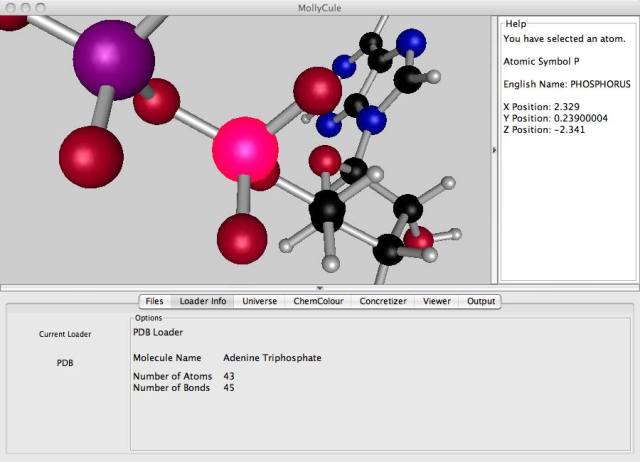Click the large black carbon atom below phosphorus
640x462 pixels.
tap(327, 210)
